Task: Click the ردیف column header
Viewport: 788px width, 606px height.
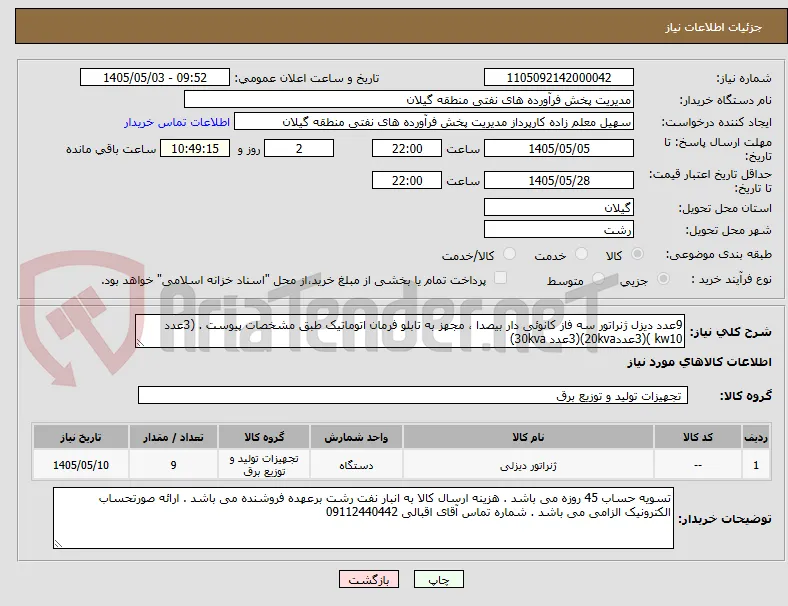Action: coord(755,437)
